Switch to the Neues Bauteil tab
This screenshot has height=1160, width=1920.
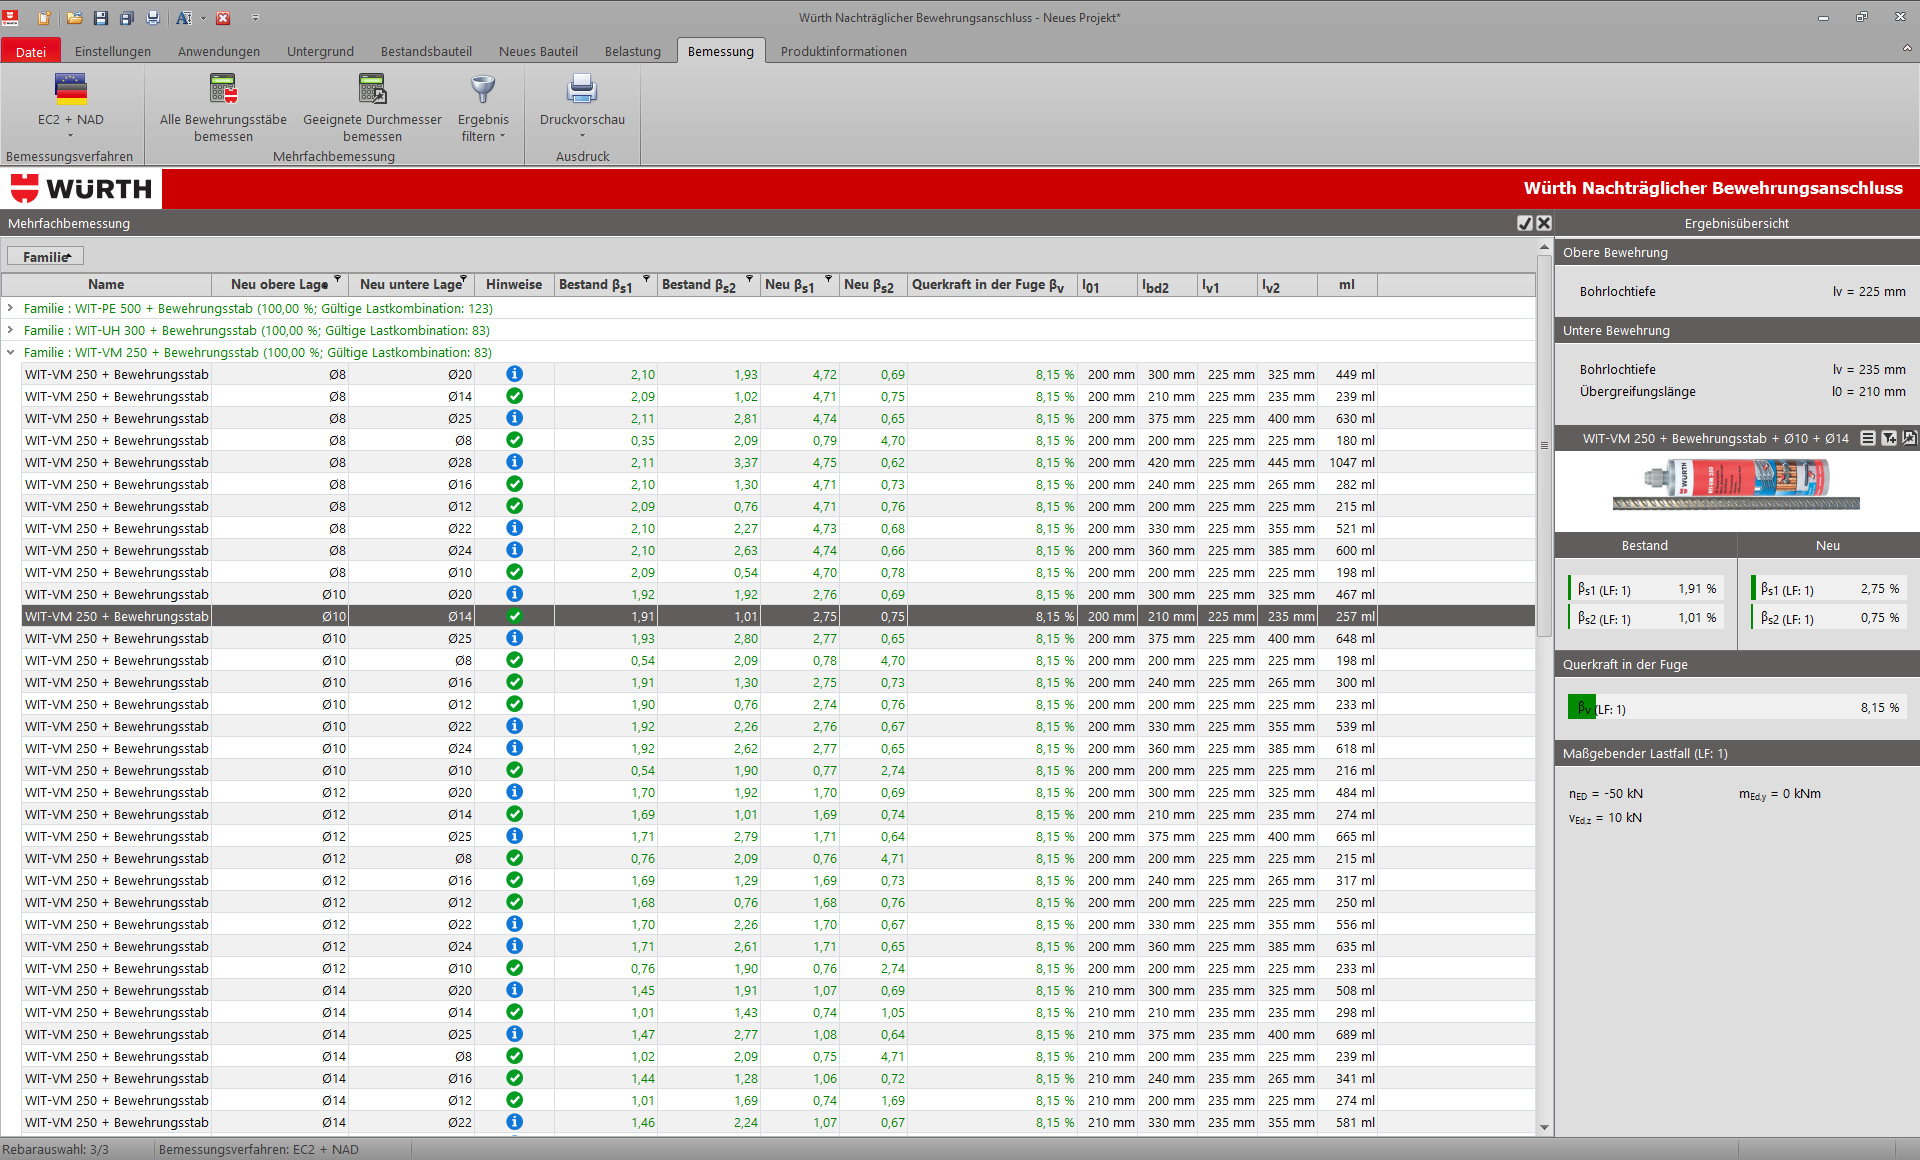[538, 51]
